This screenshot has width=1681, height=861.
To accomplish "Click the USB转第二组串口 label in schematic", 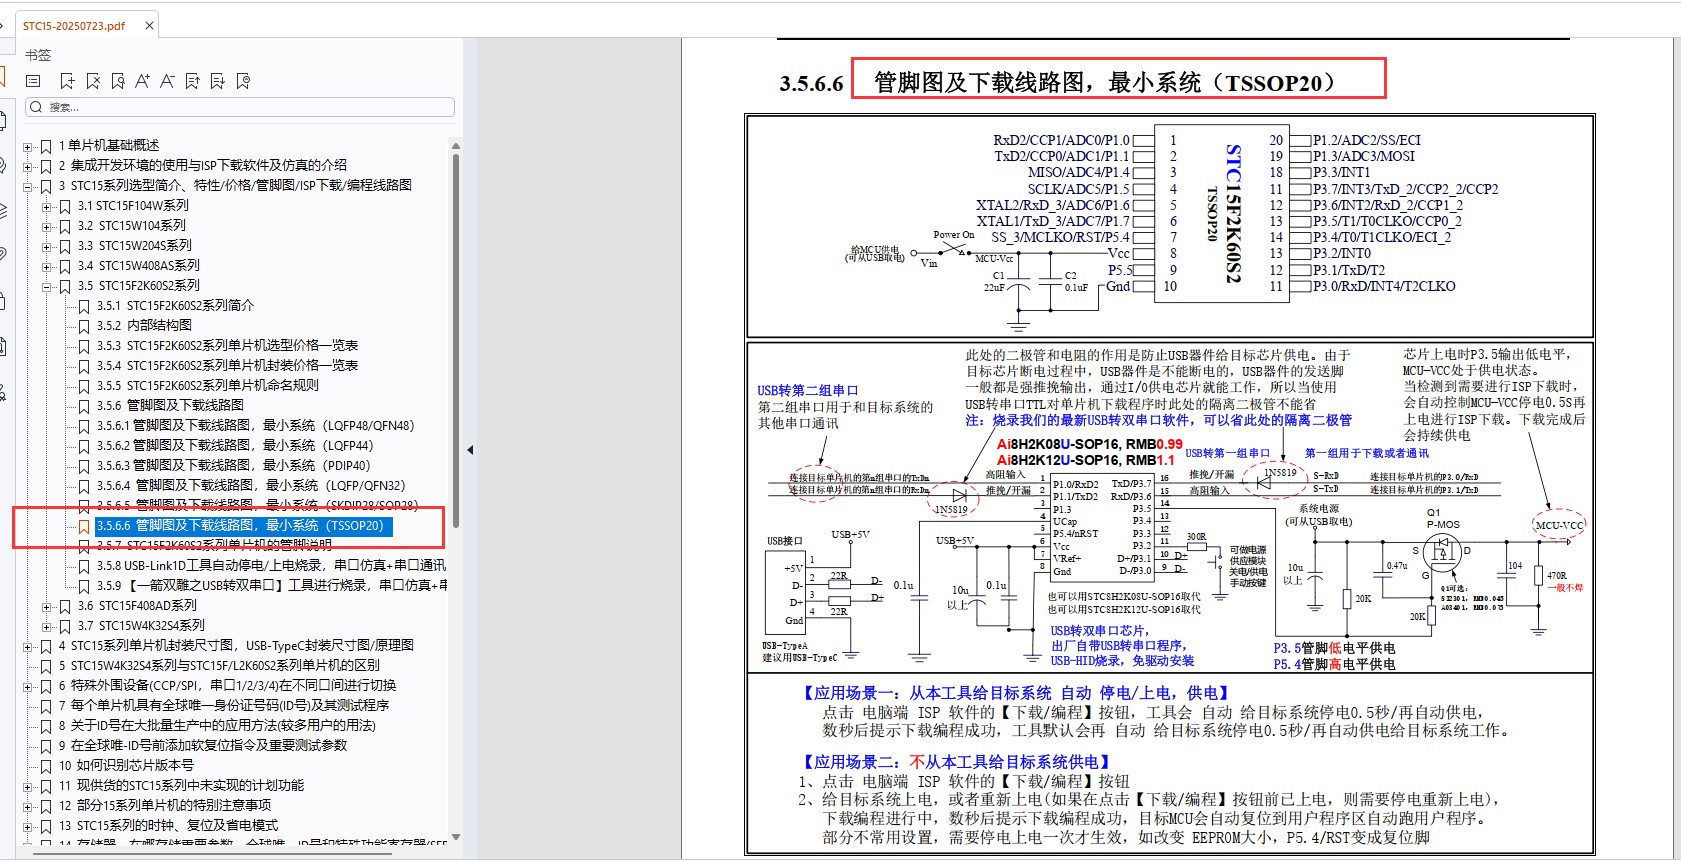I will (x=808, y=391).
